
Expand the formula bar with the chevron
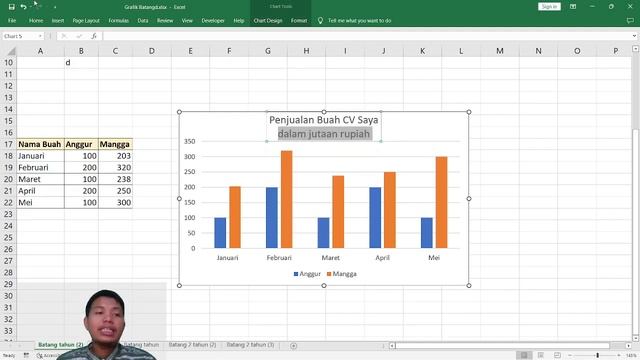pos(634,36)
